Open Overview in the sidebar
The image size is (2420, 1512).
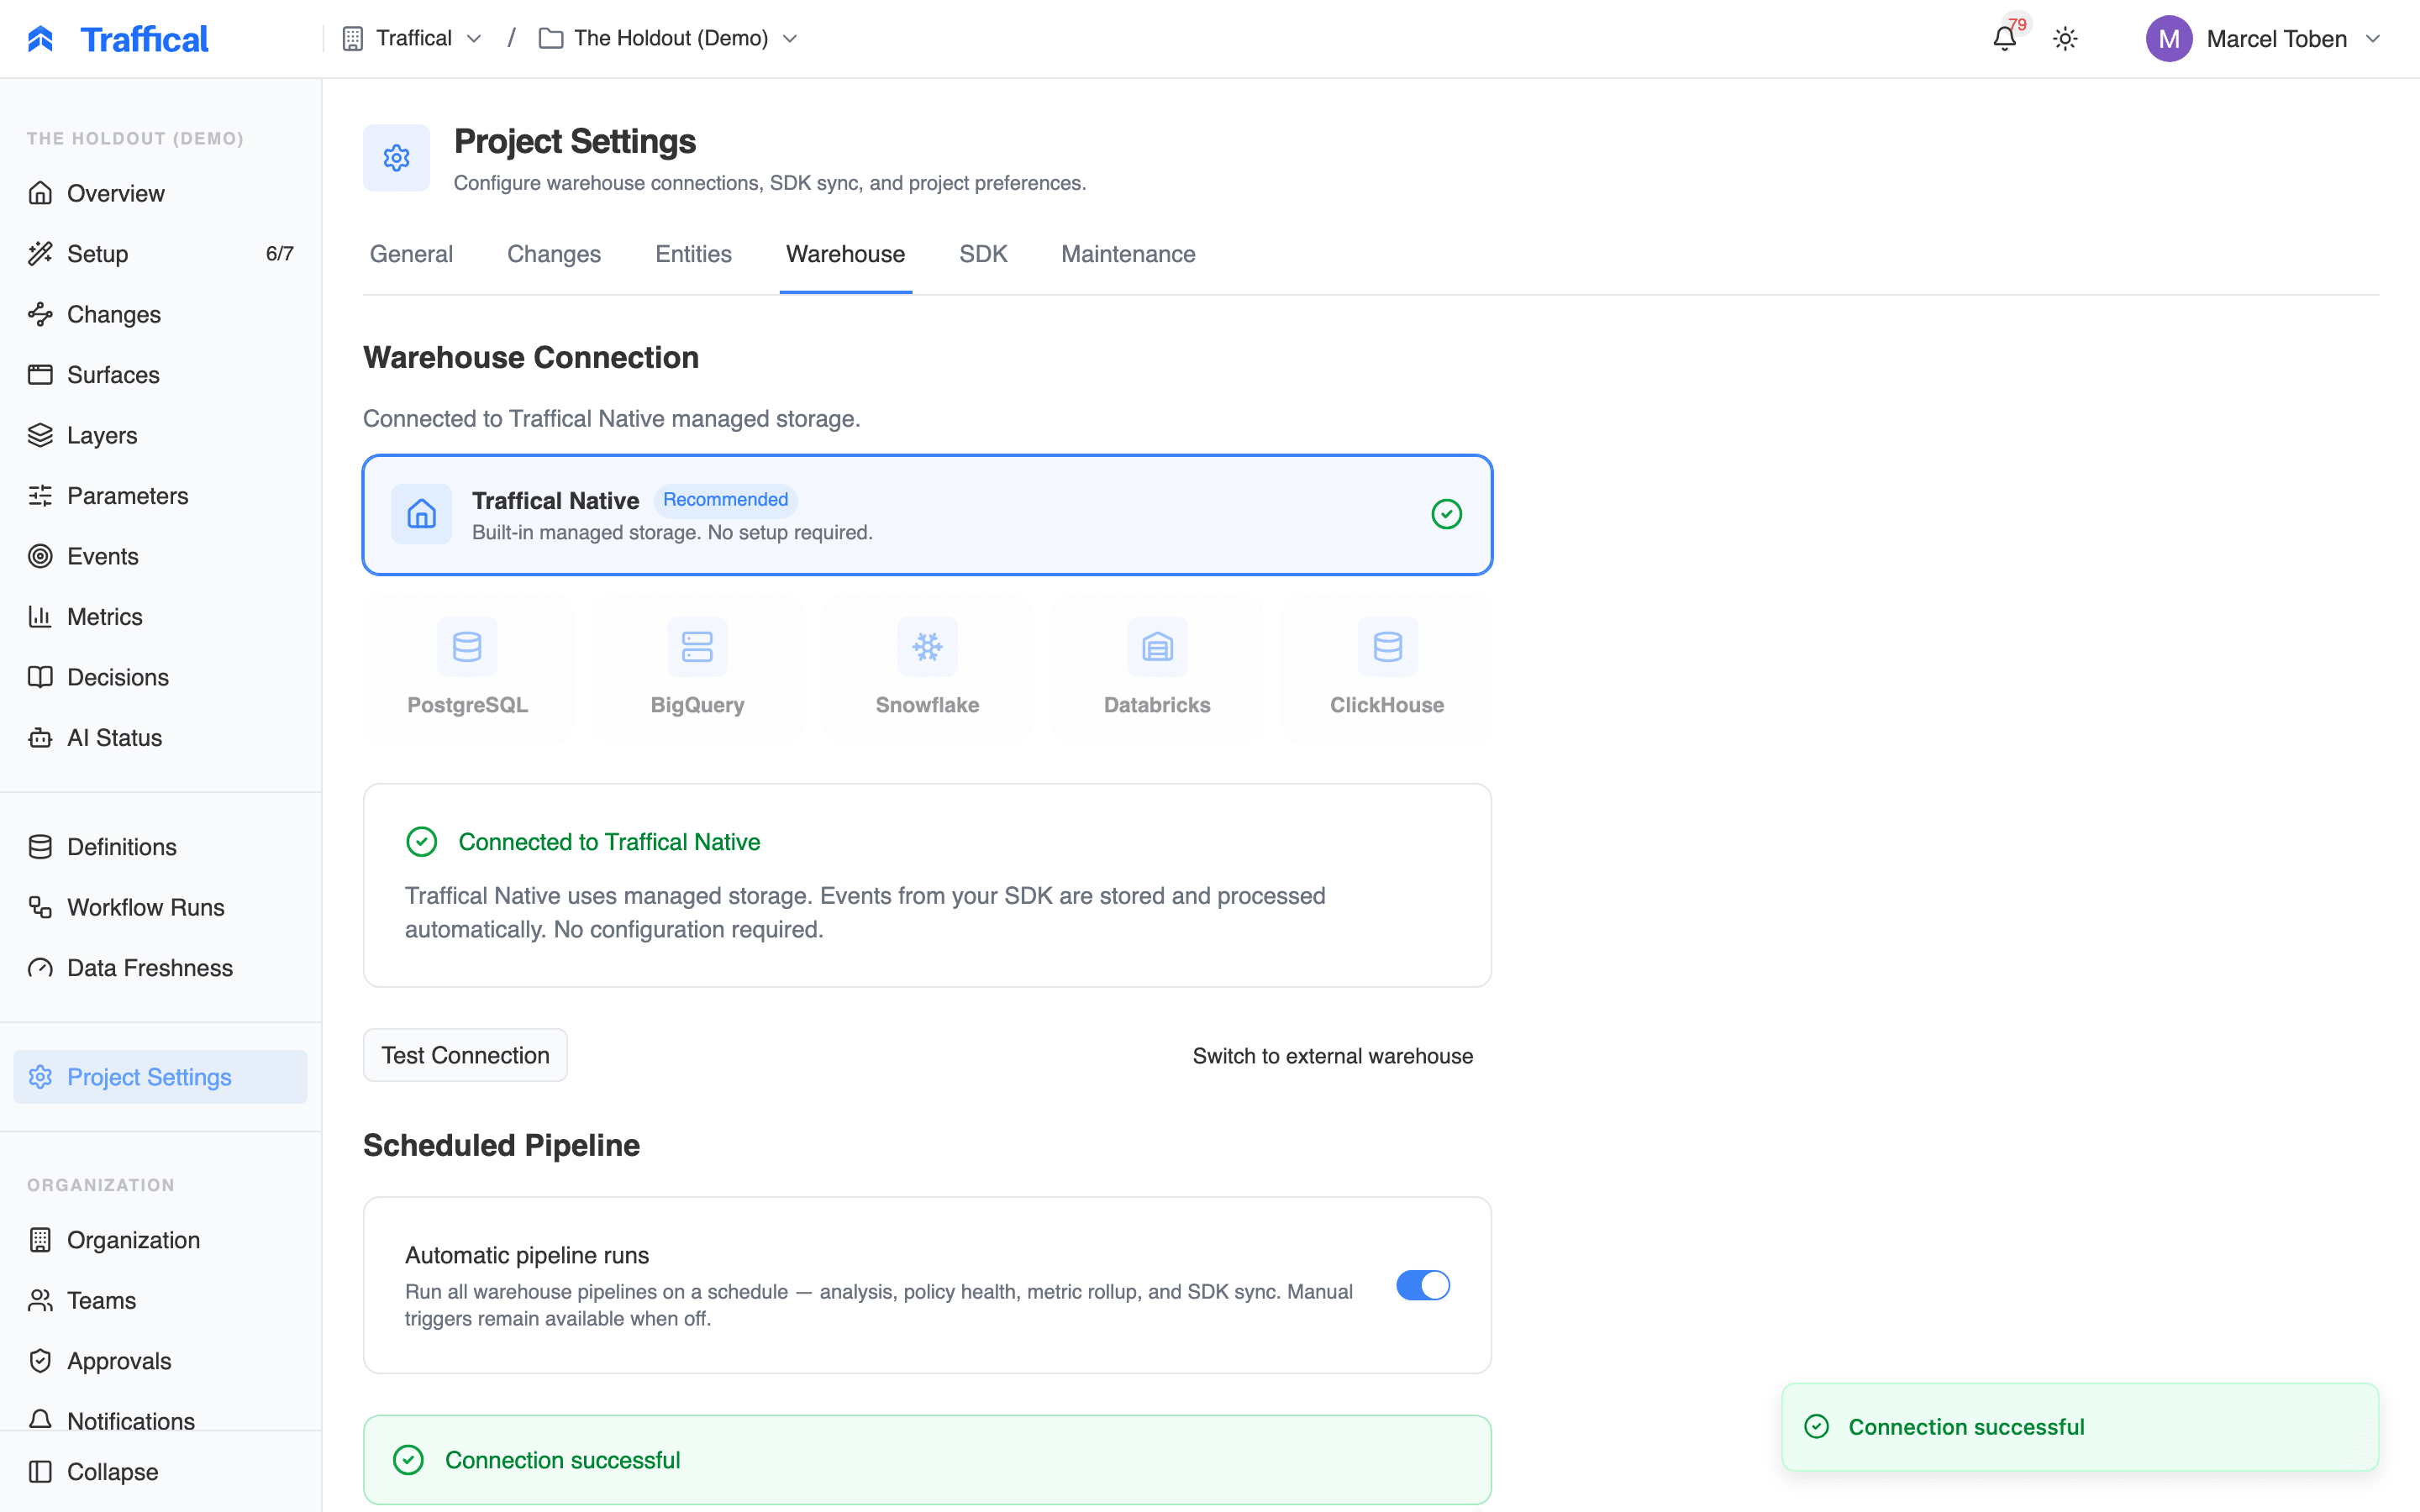(x=160, y=193)
